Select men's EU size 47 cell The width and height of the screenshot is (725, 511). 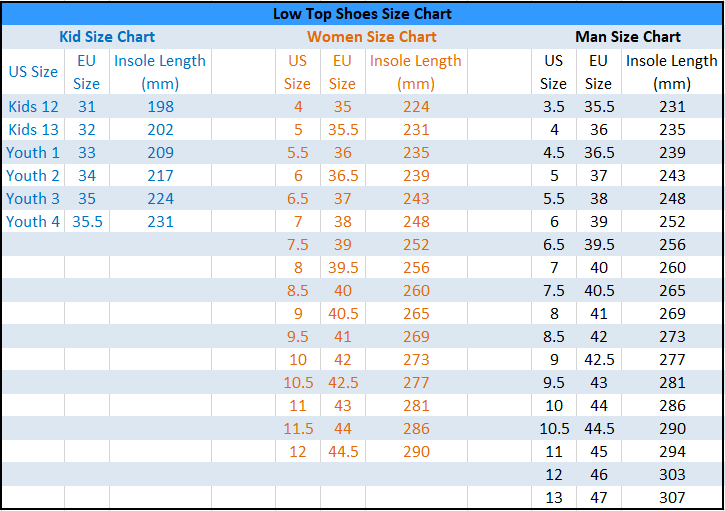[x=598, y=498]
